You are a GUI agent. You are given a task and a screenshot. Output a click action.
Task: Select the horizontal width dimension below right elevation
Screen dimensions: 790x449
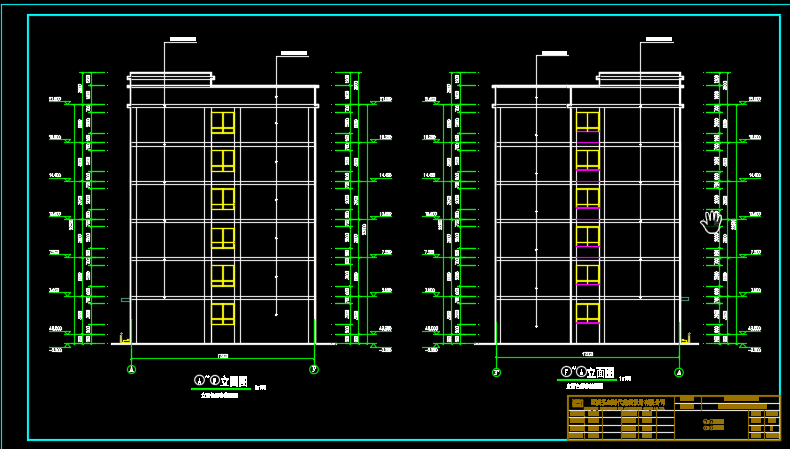[587, 357]
